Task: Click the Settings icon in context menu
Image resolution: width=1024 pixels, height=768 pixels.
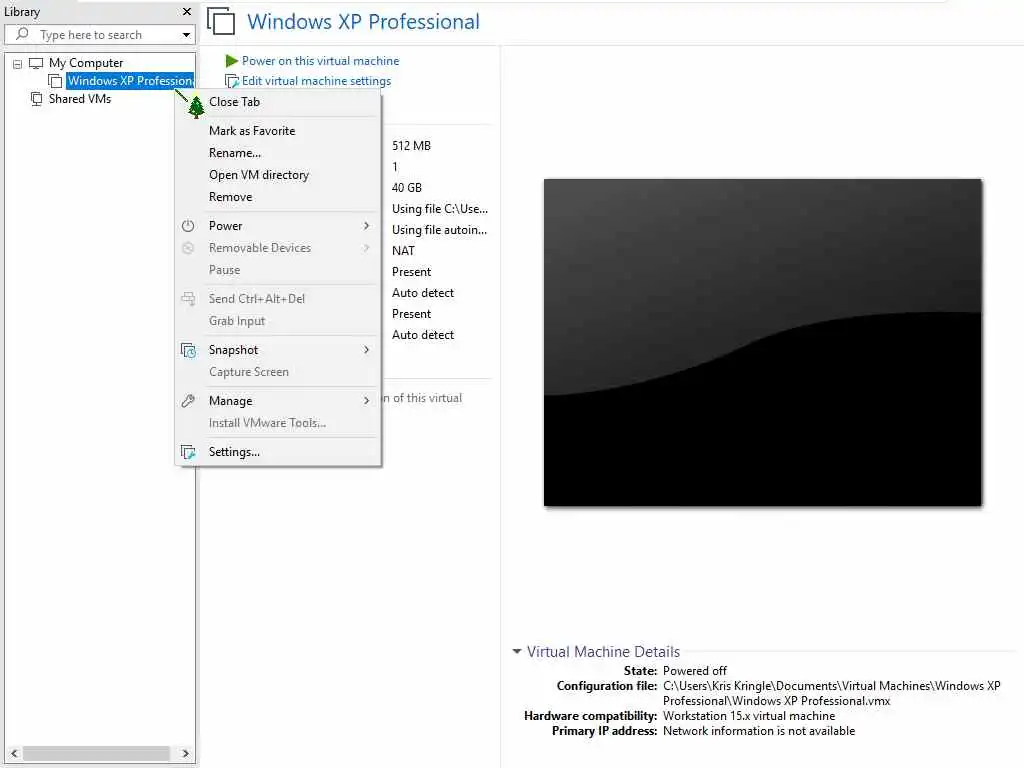Action: pyautogui.click(x=188, y=452)
